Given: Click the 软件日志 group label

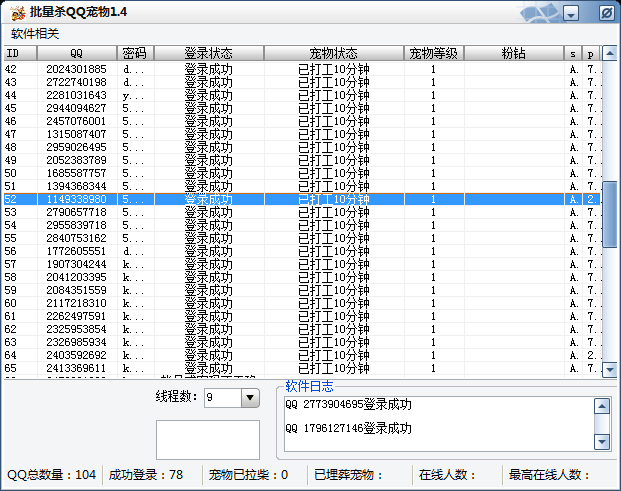Looking at the screenshot, I should (309, 386).
